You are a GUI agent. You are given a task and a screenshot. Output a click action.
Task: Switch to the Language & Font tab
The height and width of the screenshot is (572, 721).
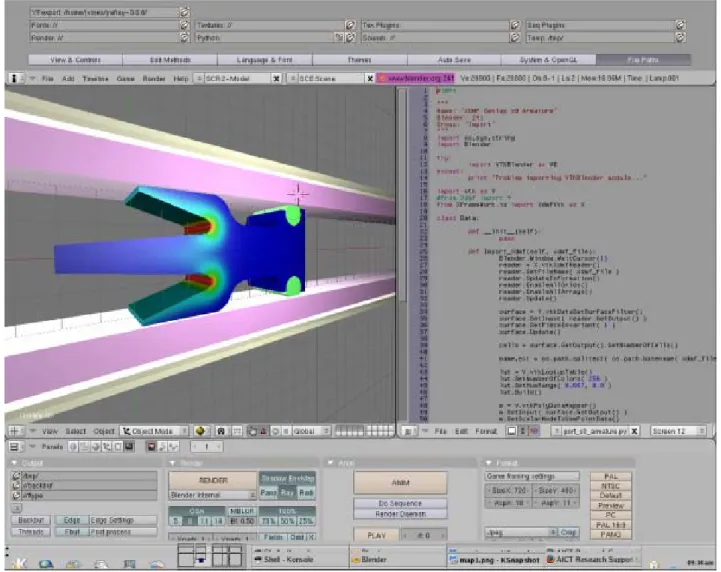tap(265, 60)
